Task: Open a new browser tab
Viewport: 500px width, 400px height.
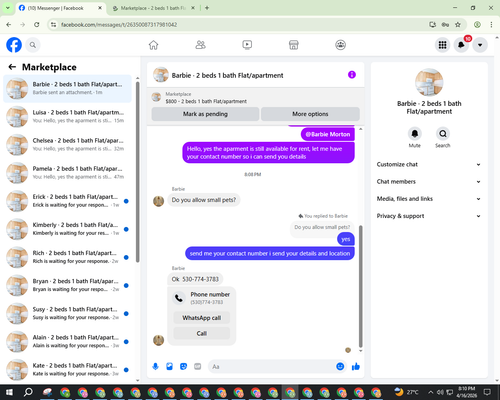Action: 207,8
